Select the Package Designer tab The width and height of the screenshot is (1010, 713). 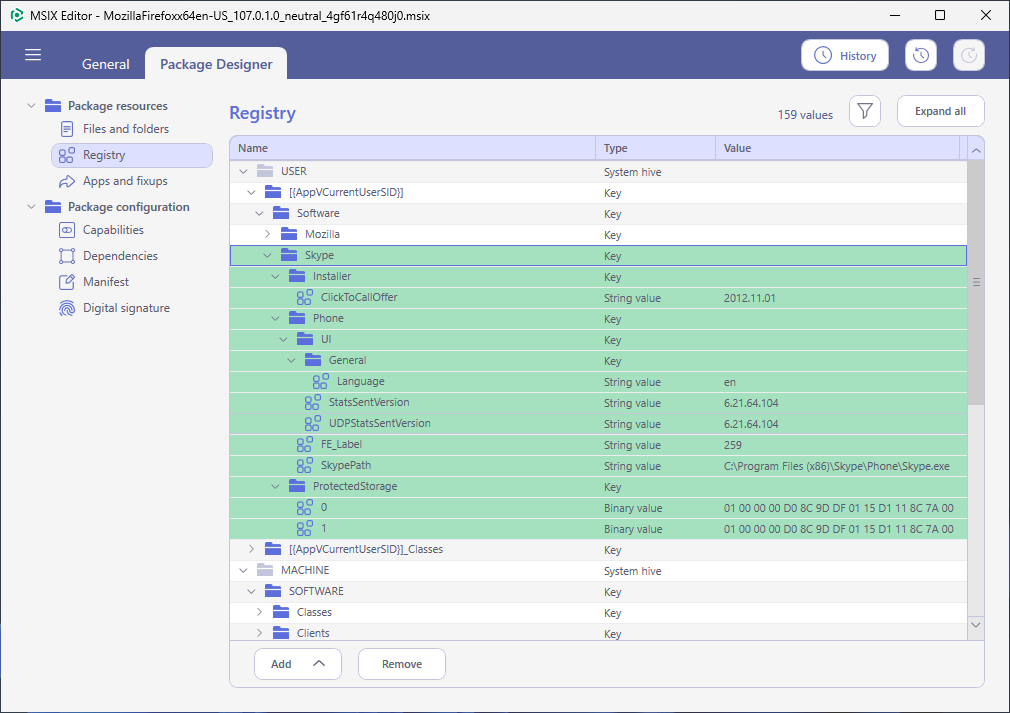pyautogui.click(x=216, y=64)
